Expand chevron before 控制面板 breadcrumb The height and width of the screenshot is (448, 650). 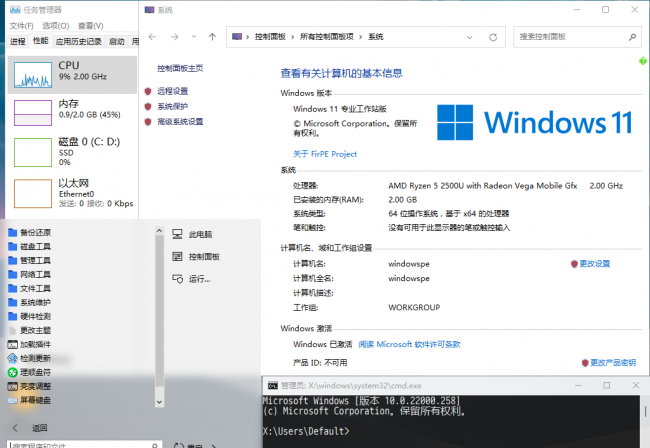(x=247, y=37)
